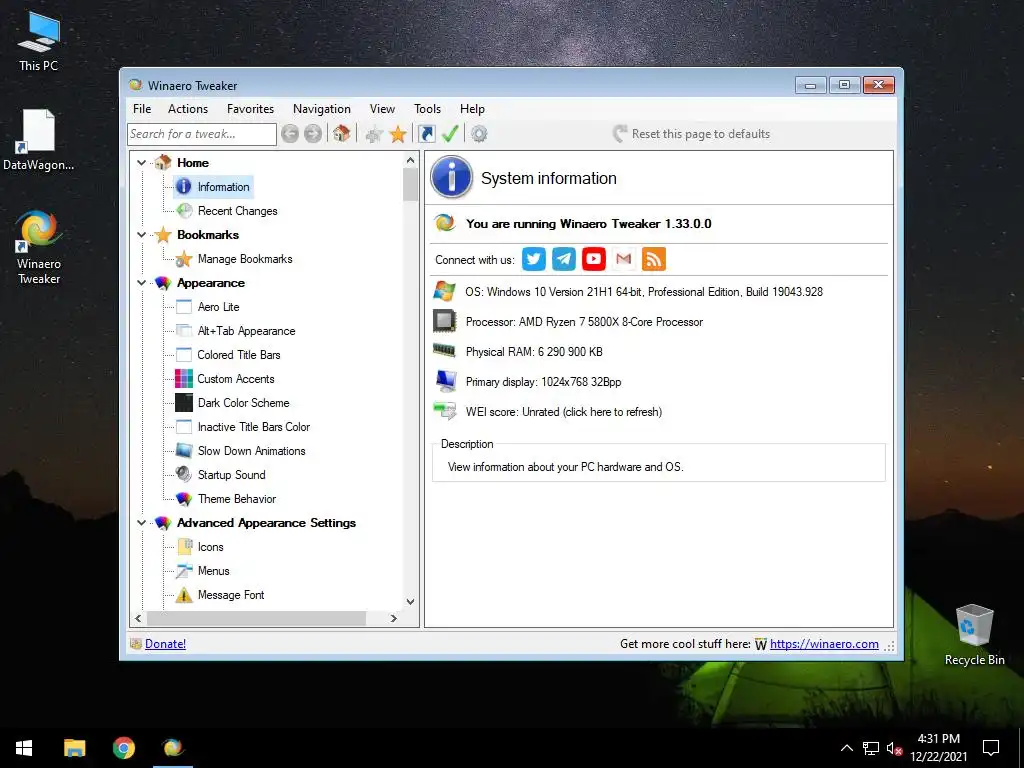The width and height of the screenshot is (1024, 768).
Task: Open the YouTube social icon
Action: pos(594,259)
